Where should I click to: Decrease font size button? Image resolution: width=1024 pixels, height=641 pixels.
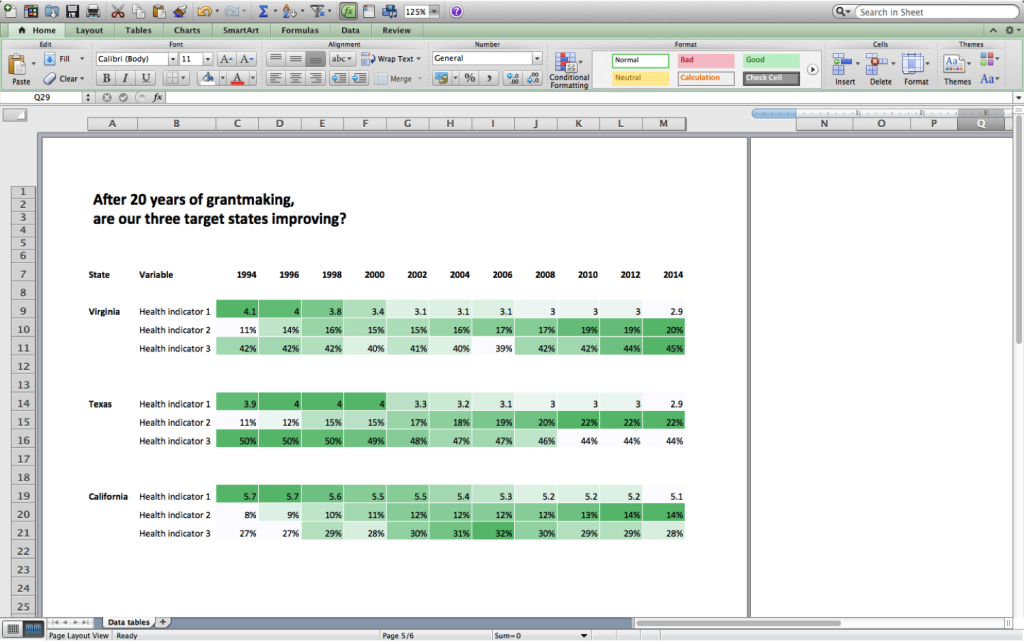[x=246, y=59]
